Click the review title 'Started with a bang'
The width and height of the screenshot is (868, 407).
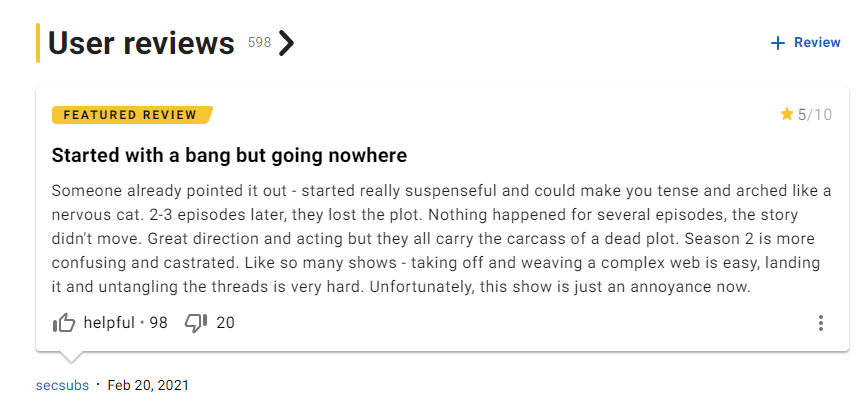(x=229, y=156)
